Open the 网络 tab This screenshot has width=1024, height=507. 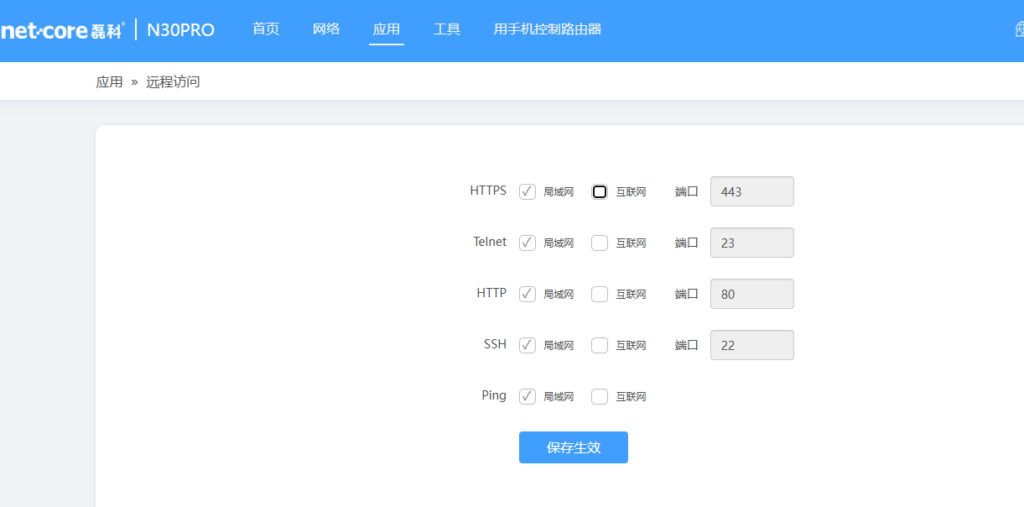click(326, 29)
